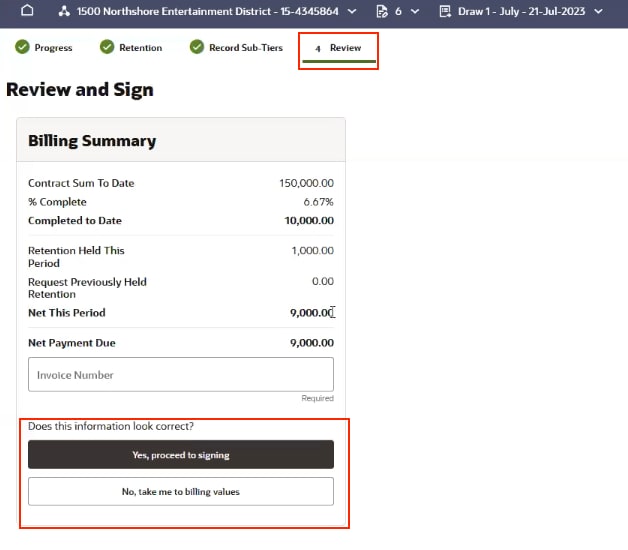Switch to the Retention step tab
Screen dimensions: 628x550
pos(140,48)
